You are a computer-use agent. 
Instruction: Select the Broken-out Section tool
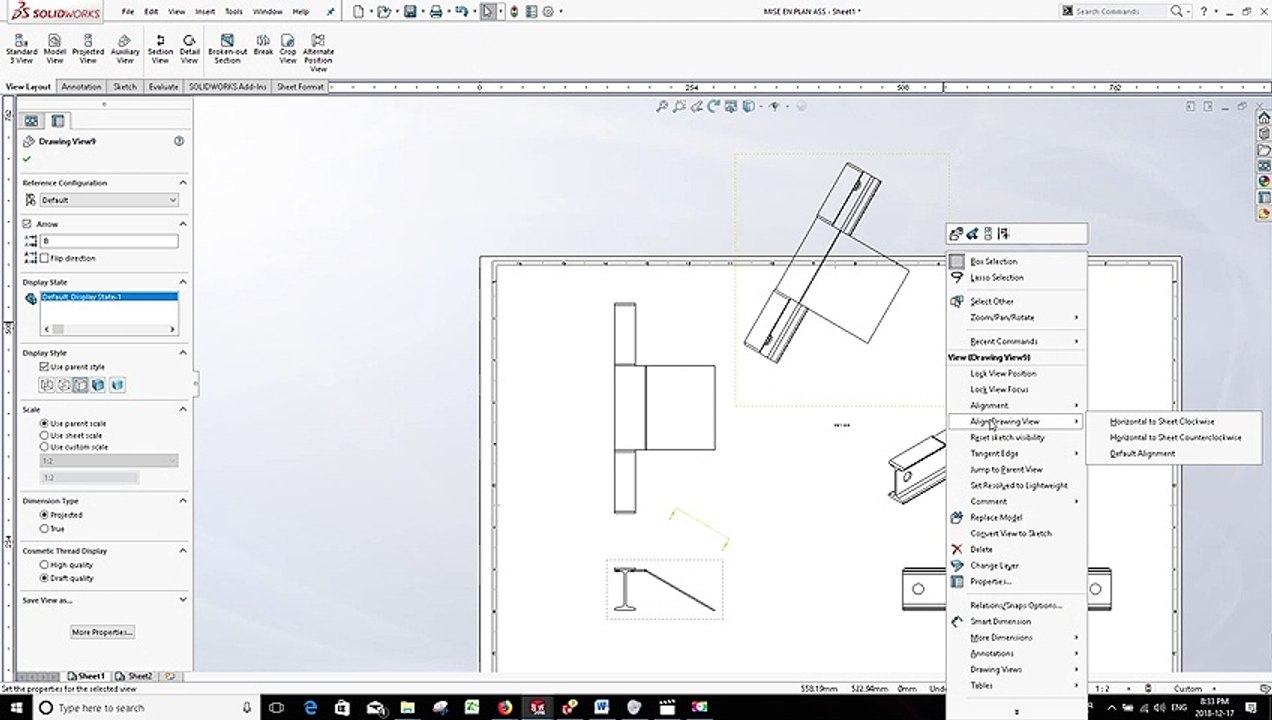[227, 48]
